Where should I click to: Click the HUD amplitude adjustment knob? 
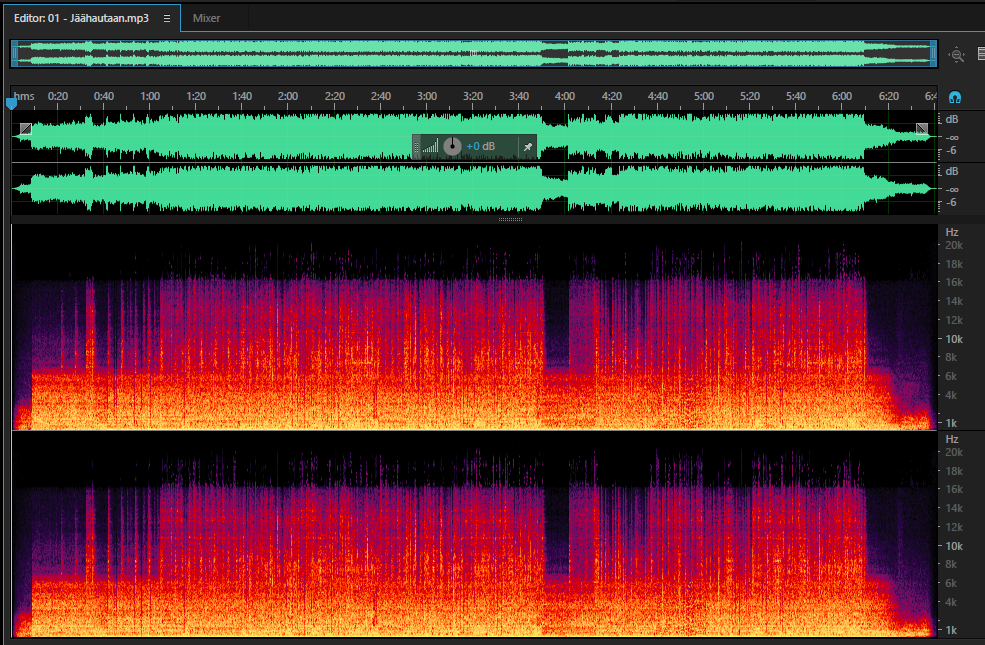coord(452,146)
